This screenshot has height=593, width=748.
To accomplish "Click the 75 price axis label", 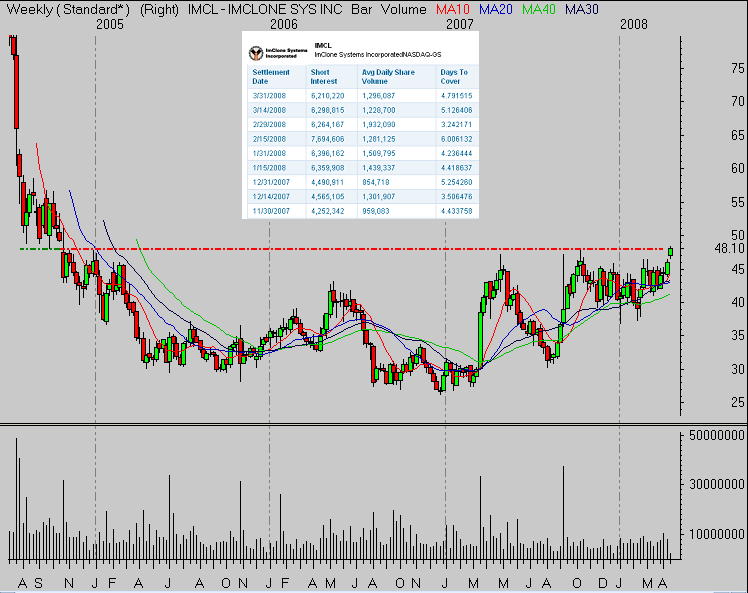I will point(738,69).
